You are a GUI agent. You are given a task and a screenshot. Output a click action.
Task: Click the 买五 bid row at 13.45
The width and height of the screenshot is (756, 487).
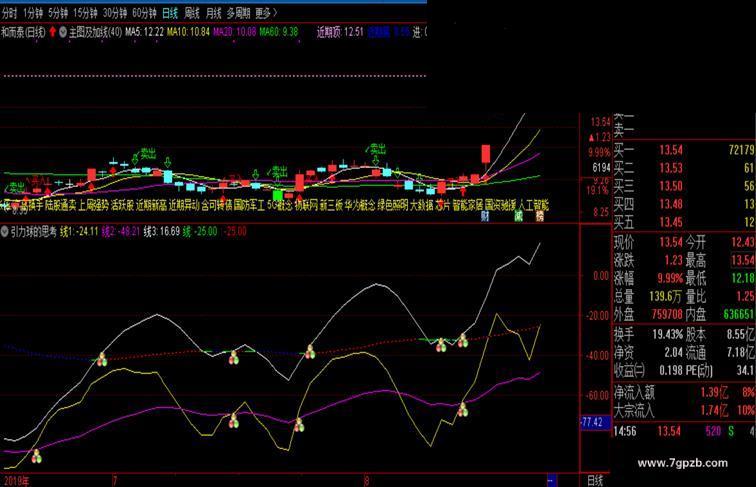tap(684, 222)
